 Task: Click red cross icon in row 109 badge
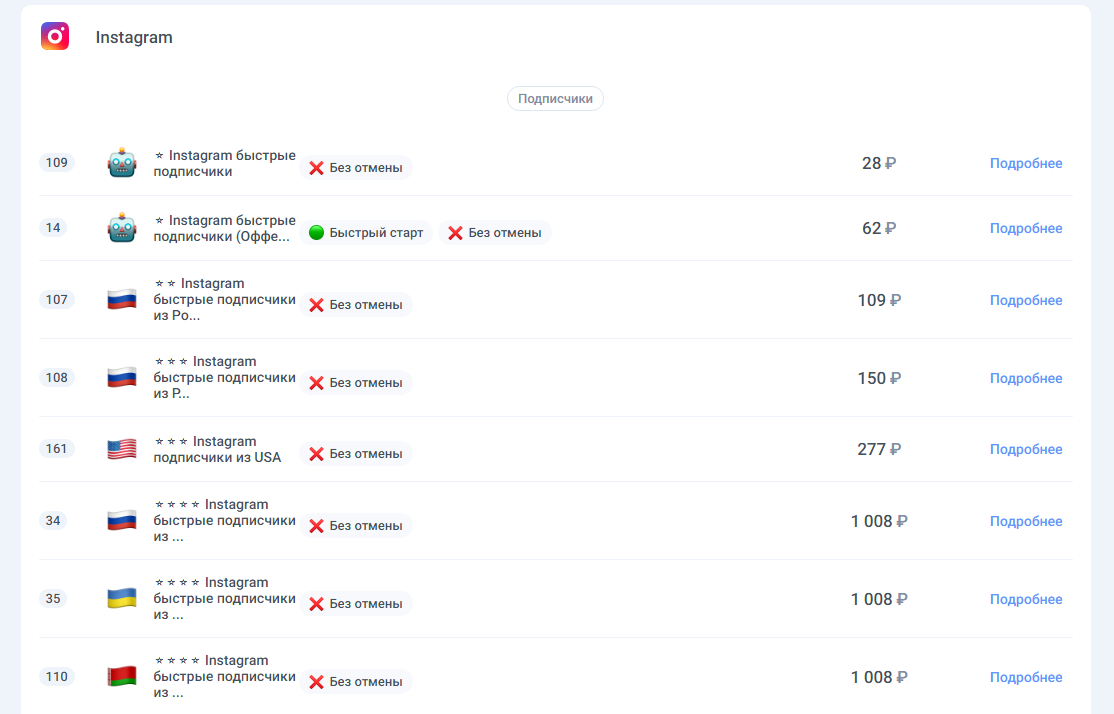pyautogui.click(x=316, y=168)
